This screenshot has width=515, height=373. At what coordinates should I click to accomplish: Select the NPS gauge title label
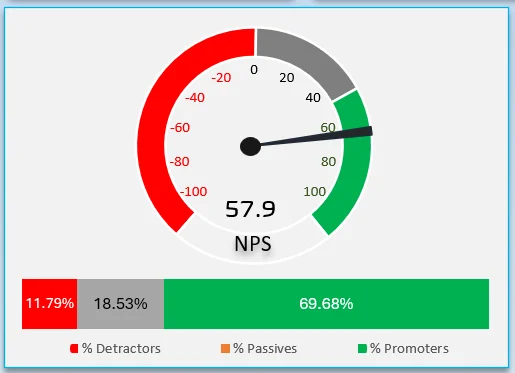253,244
